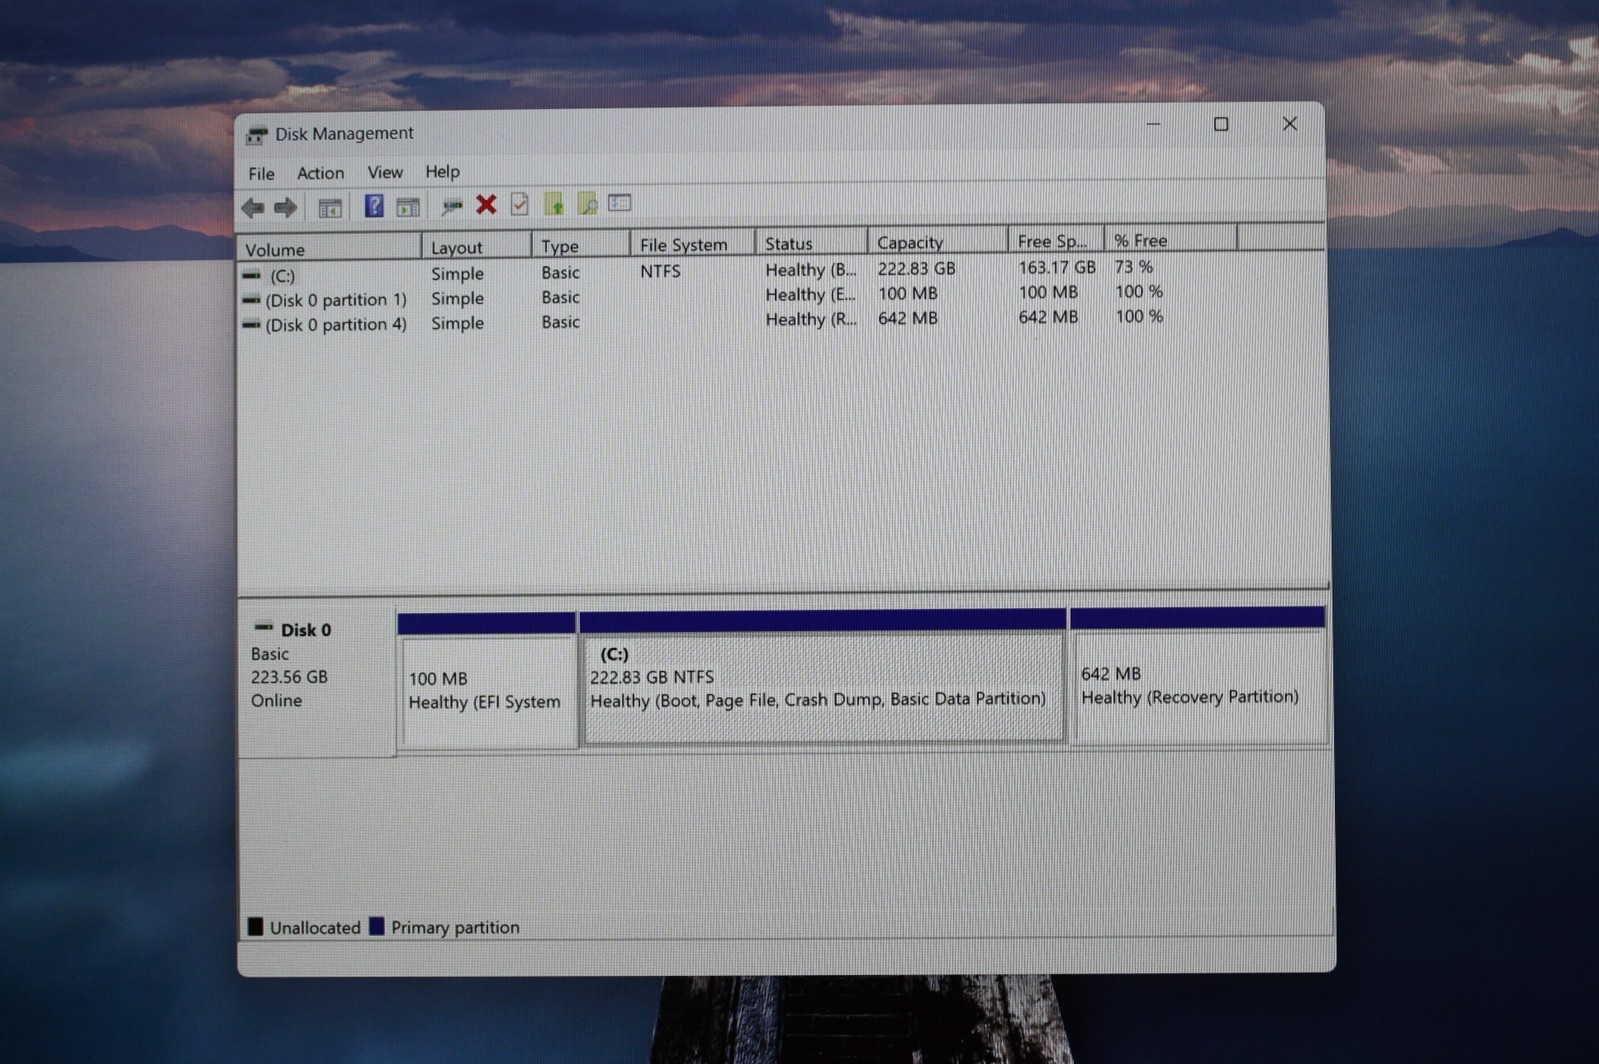This screenshot has width=1599, height=1064.
Task: Click the Disk Management title bar icon
Action: (x=257, y=135)
